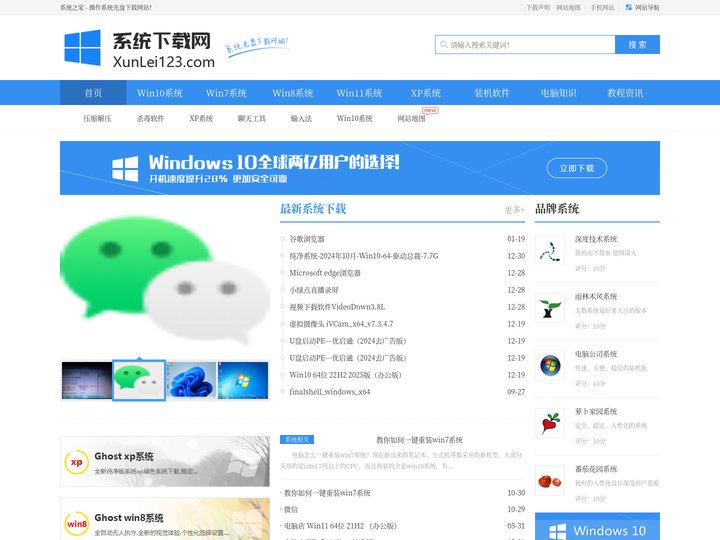
Task: Open the 雨林木风系统 tree icon
Action: (x=550, y=308)
